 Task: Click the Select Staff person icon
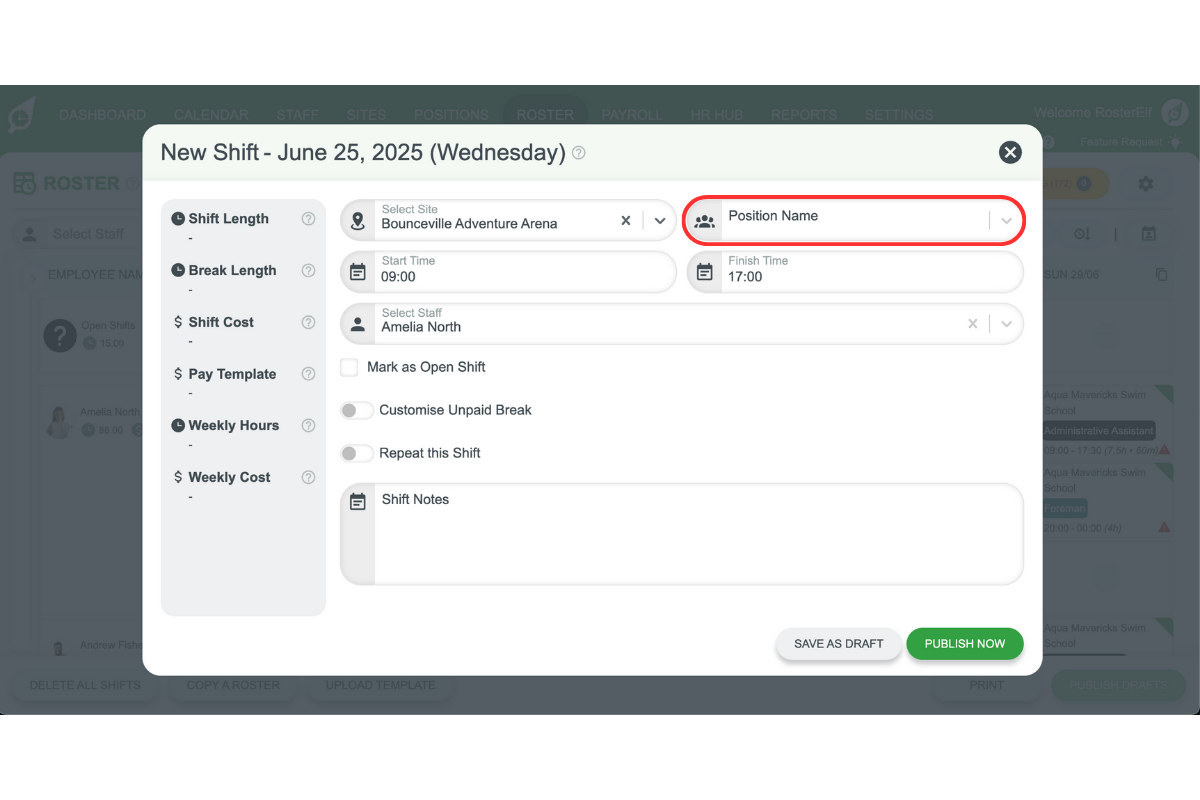tap(357, 324)
